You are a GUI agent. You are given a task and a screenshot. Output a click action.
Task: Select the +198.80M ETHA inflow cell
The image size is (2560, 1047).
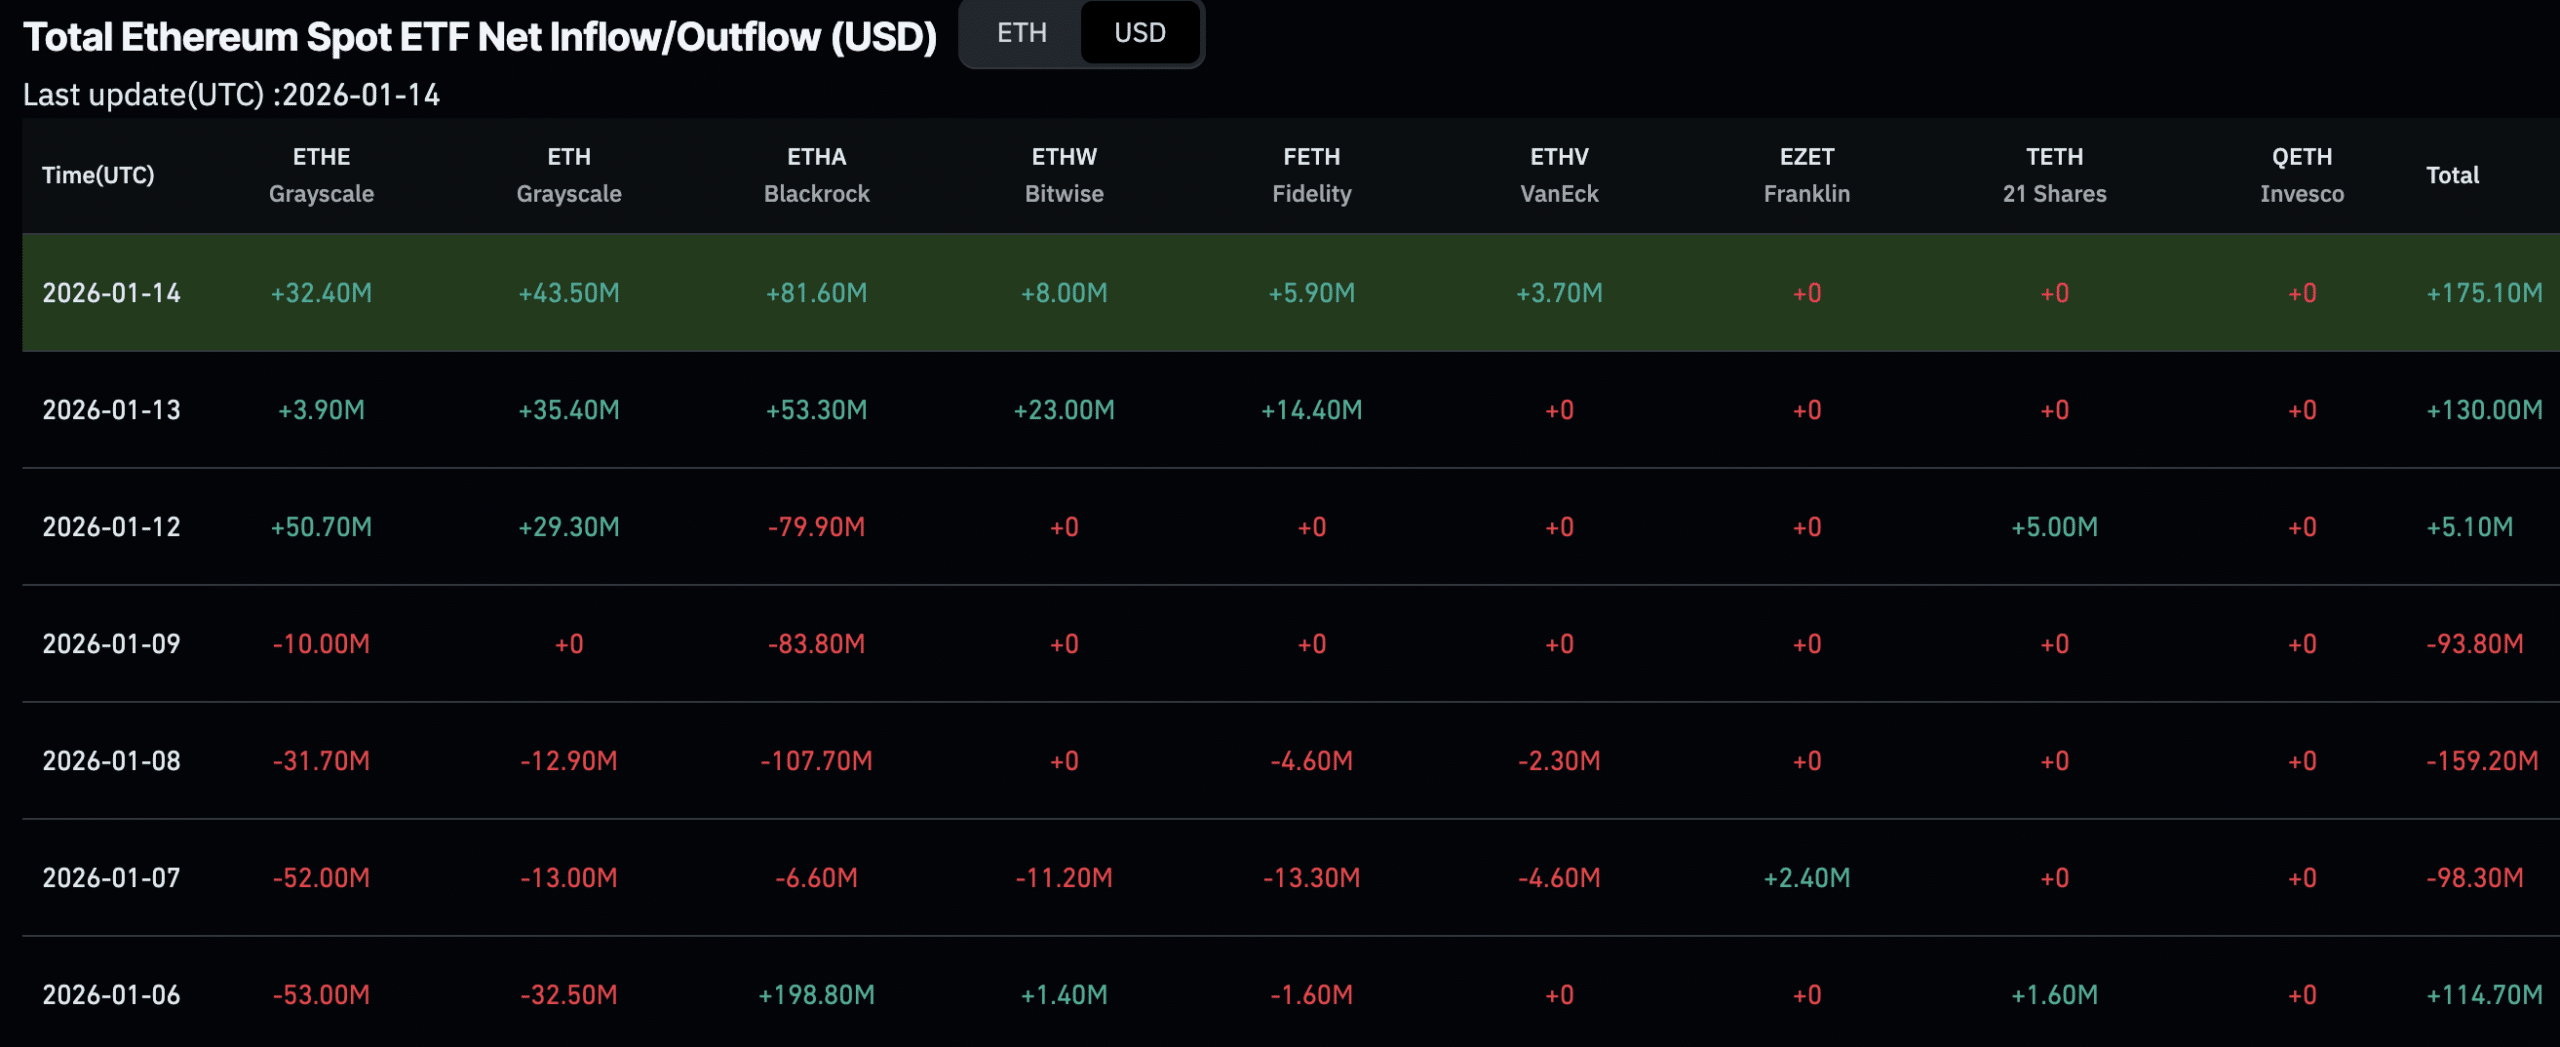pos(815,995)
